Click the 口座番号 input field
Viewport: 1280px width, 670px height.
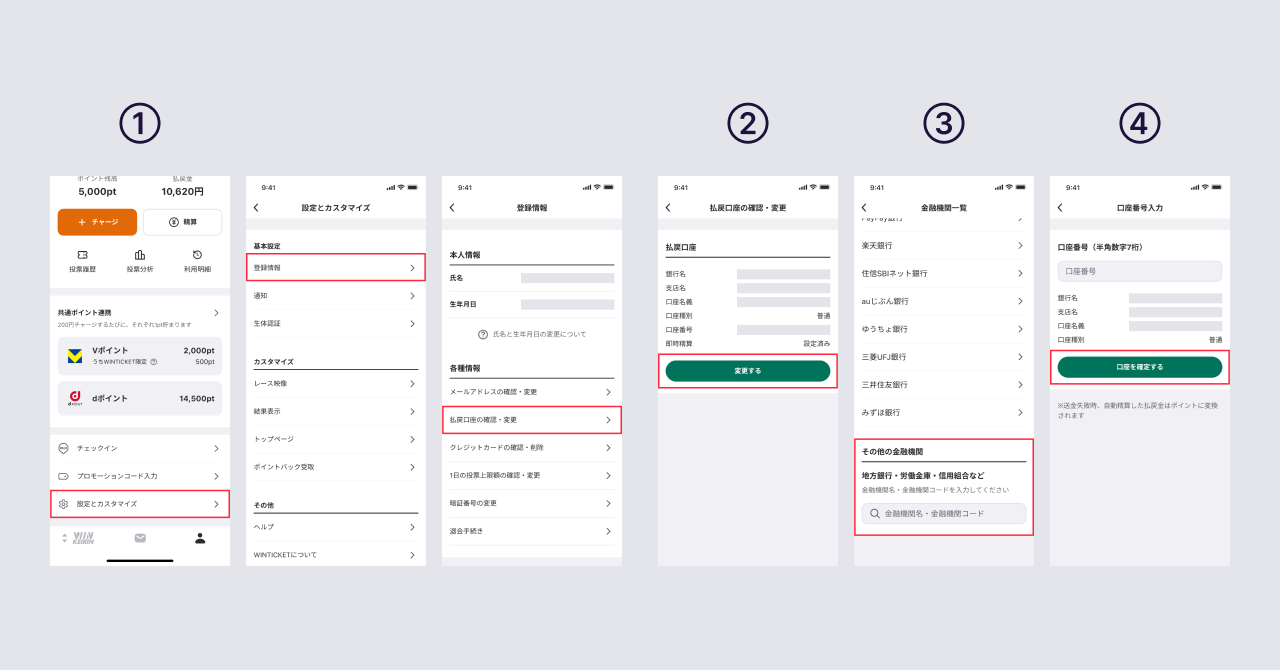tap(1139, 271)
